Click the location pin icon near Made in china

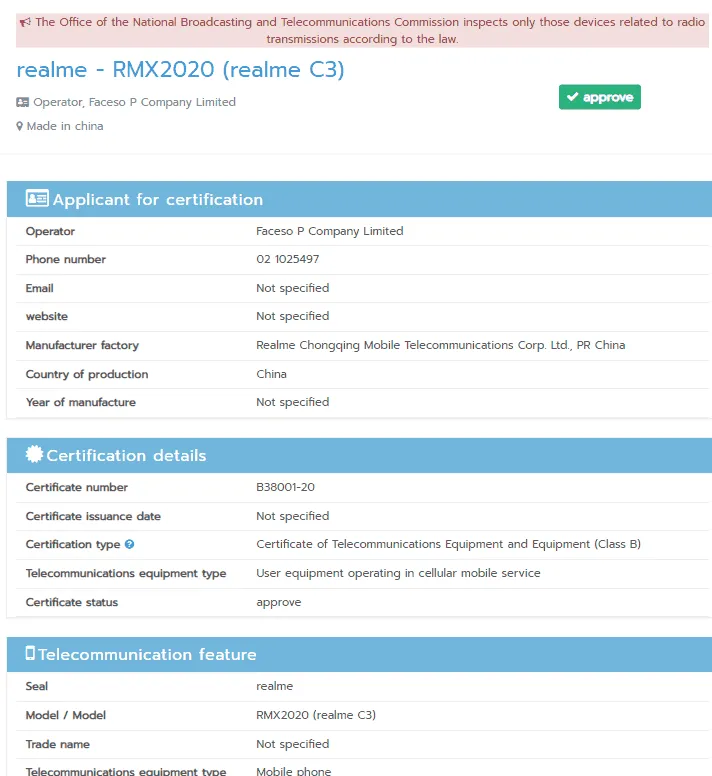click(20, 126)
